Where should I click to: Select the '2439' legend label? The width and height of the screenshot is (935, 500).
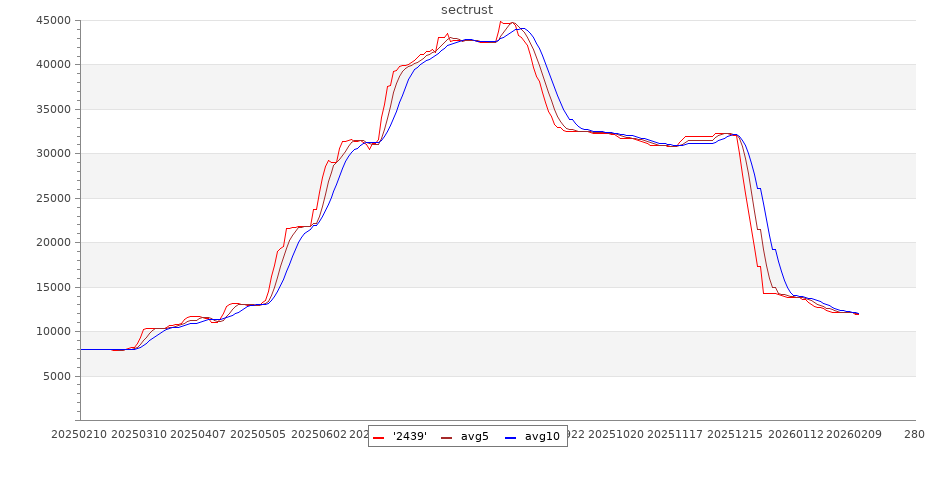coord(410,436)
